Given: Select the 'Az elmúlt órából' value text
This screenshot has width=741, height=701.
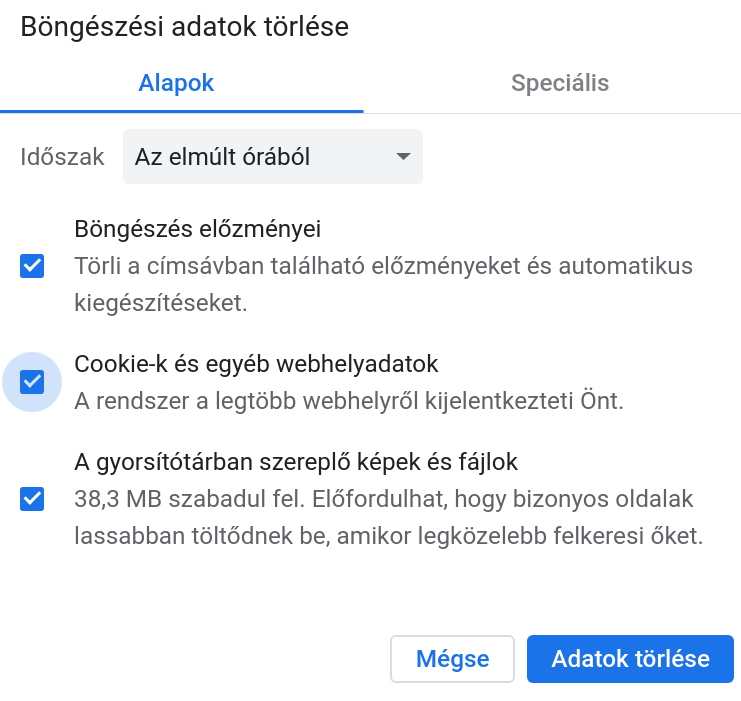Looking at the screenshot, I should click(x=223, y=157).
